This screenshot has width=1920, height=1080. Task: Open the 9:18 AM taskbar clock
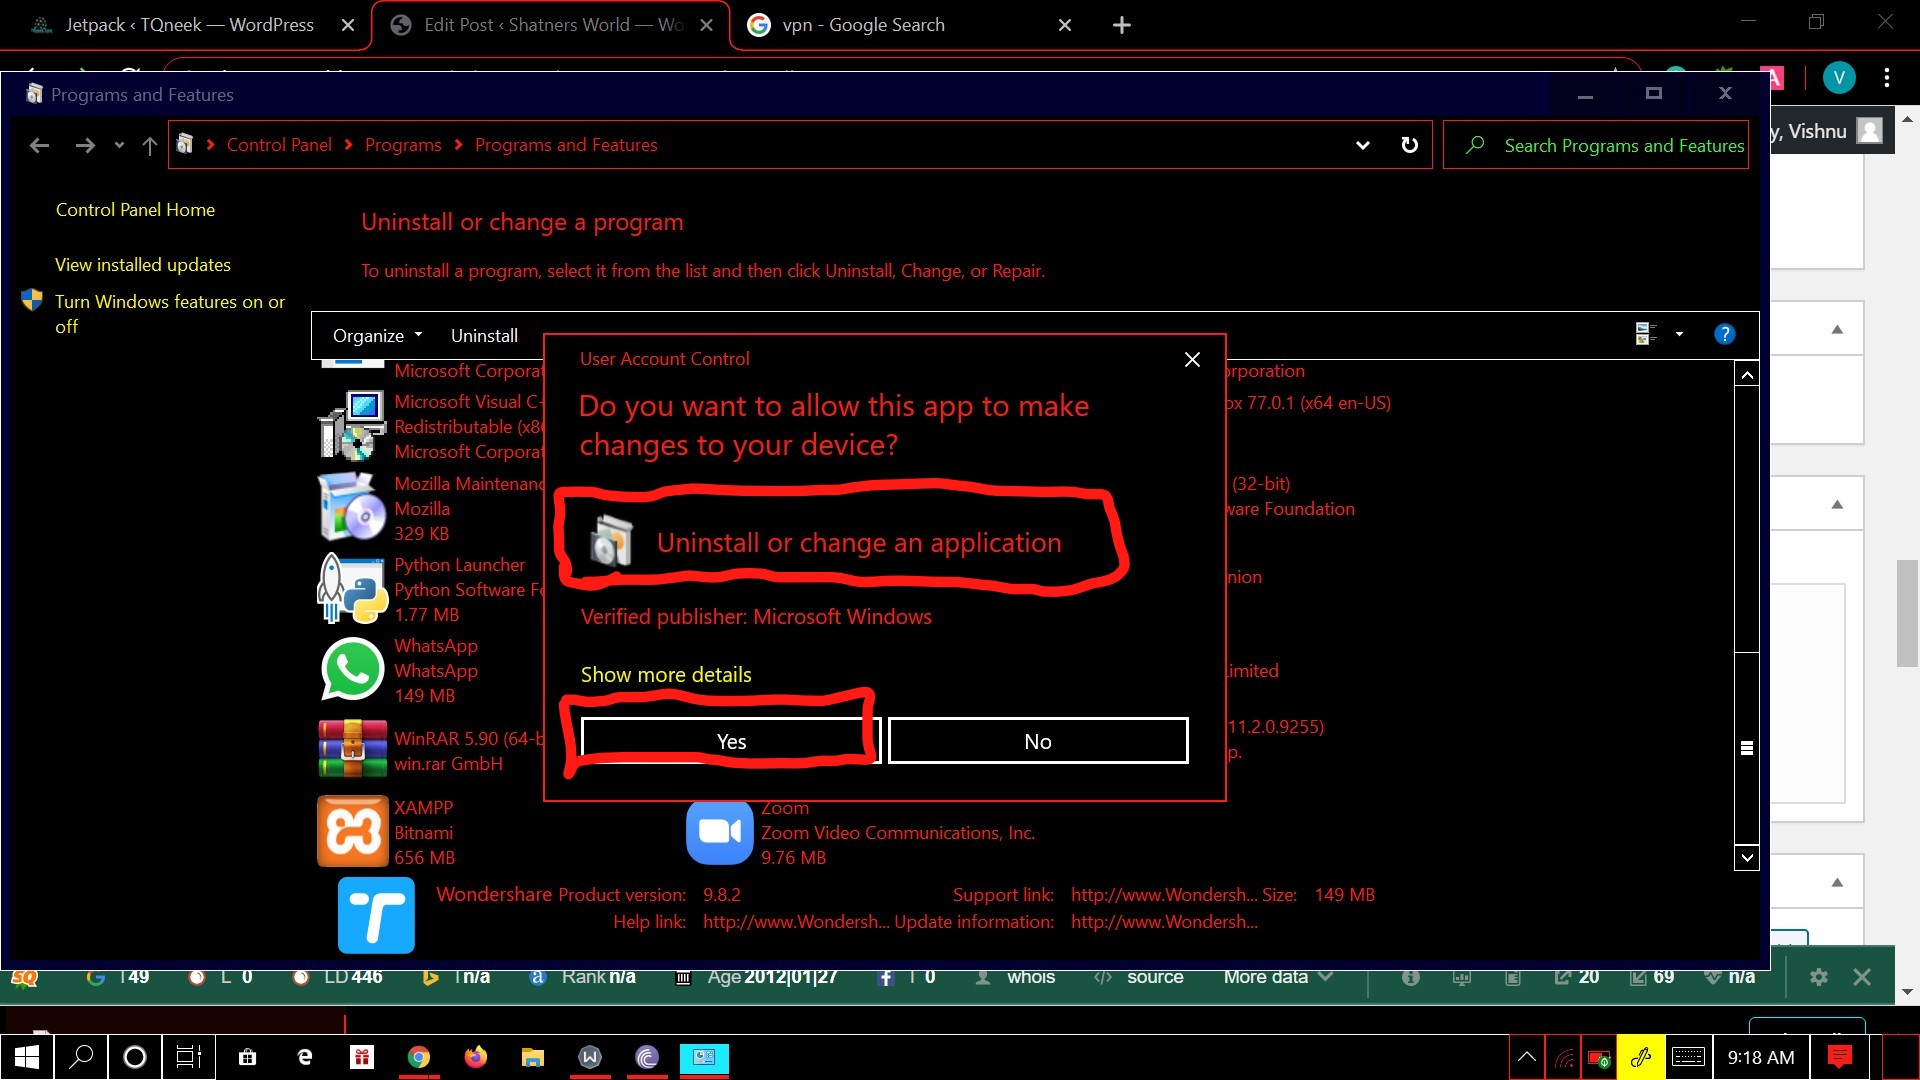pyautogui.click(x=1760, y=1057)
